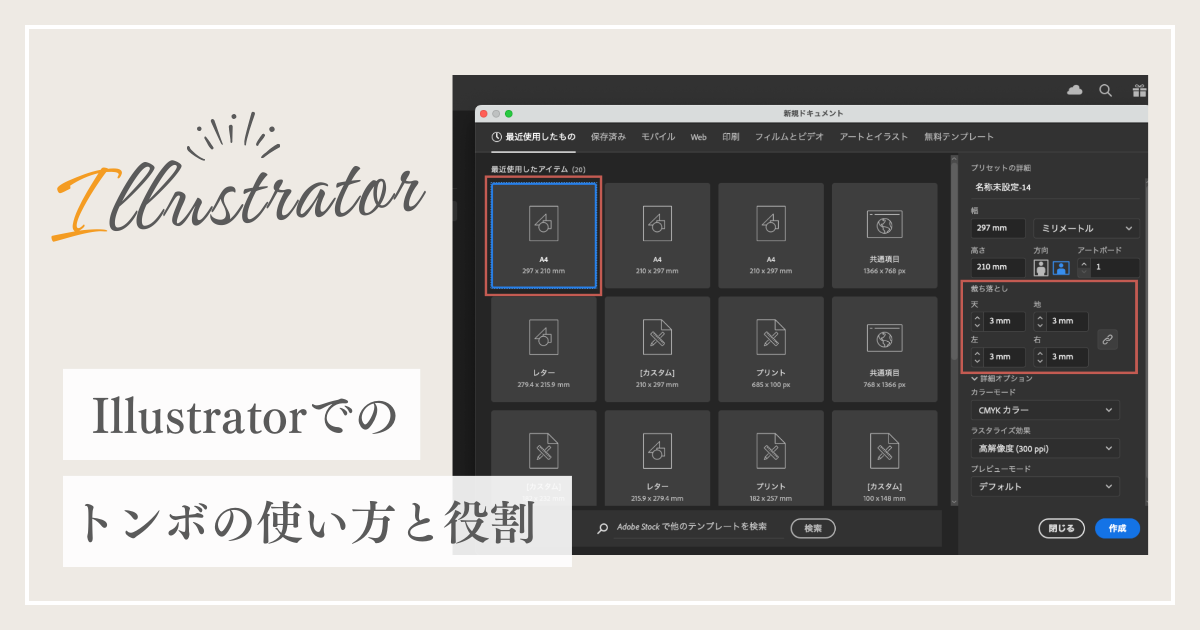Toggle the bleed link chain icon
Image resolution: width=1200 pixels, height=630 pixels.
tap(1107, 339)
